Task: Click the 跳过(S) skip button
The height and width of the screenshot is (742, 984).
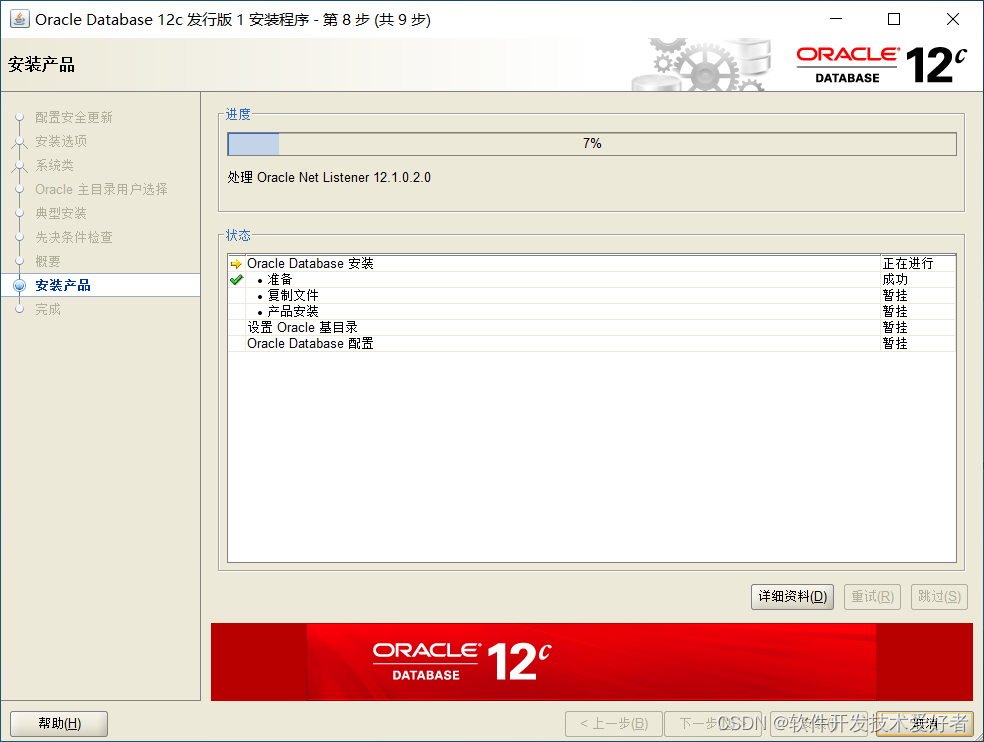Action: pyautogui.click(x=938, y=596)
